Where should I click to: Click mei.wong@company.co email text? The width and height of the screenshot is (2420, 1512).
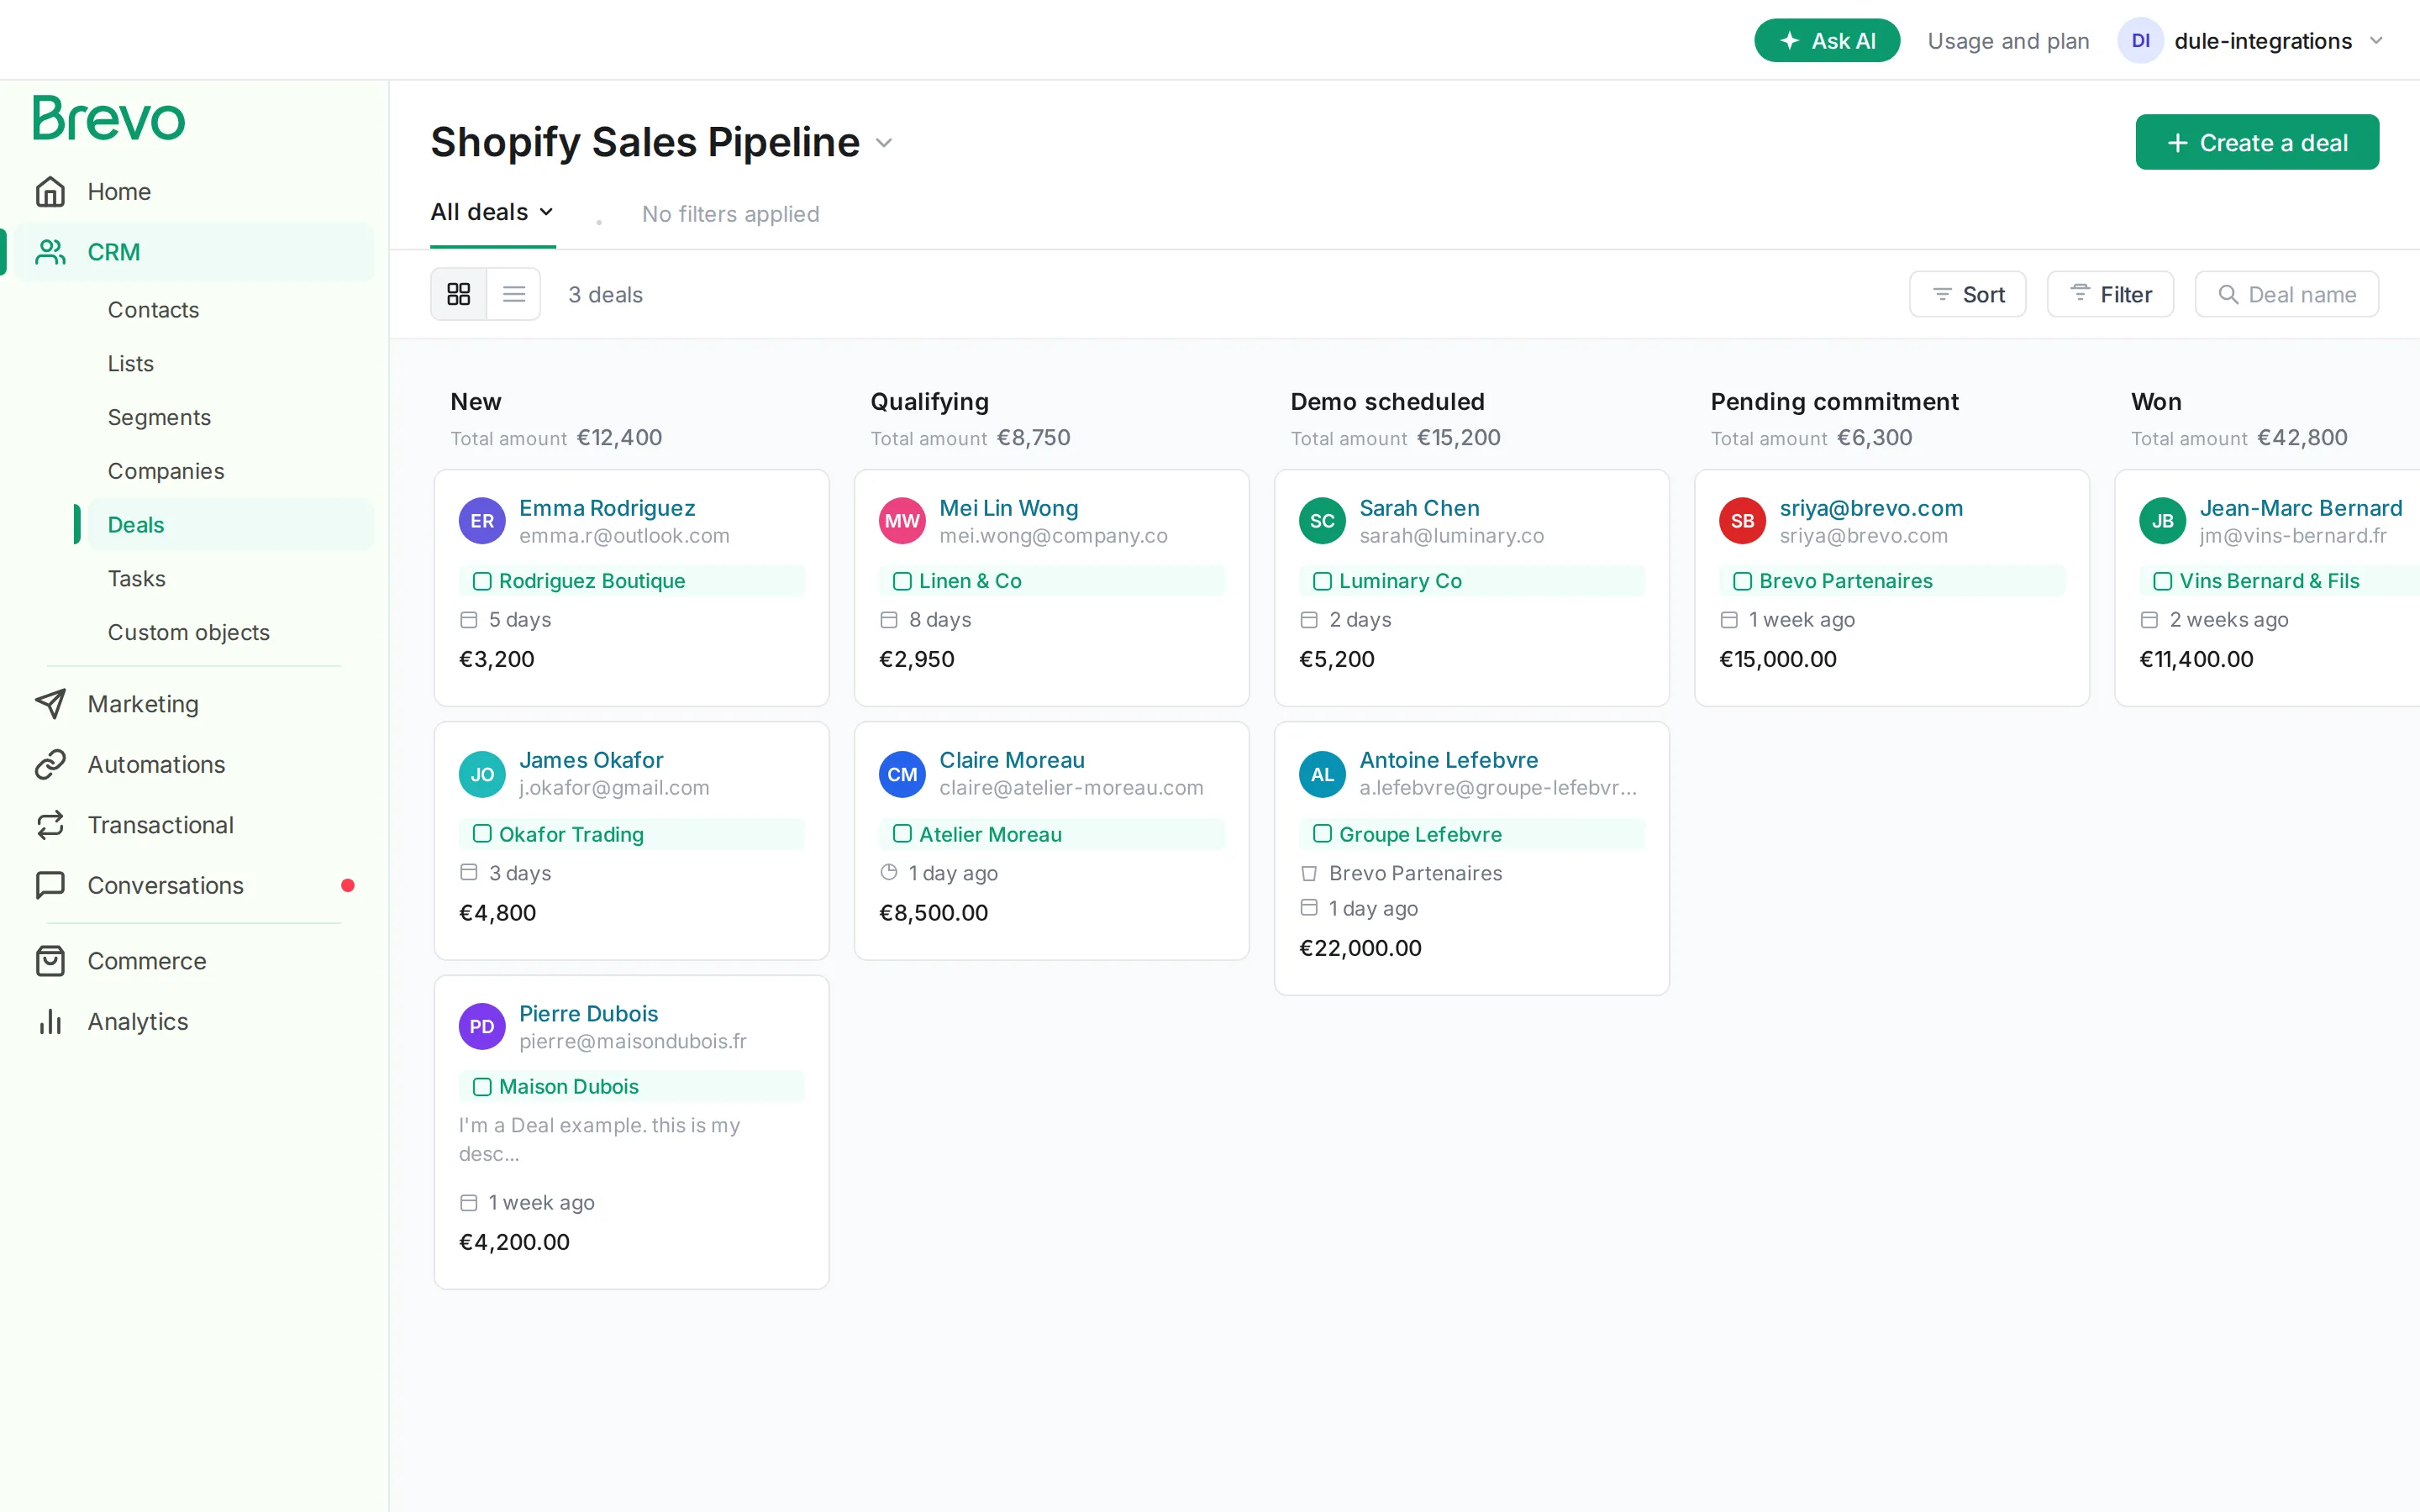1053,536
